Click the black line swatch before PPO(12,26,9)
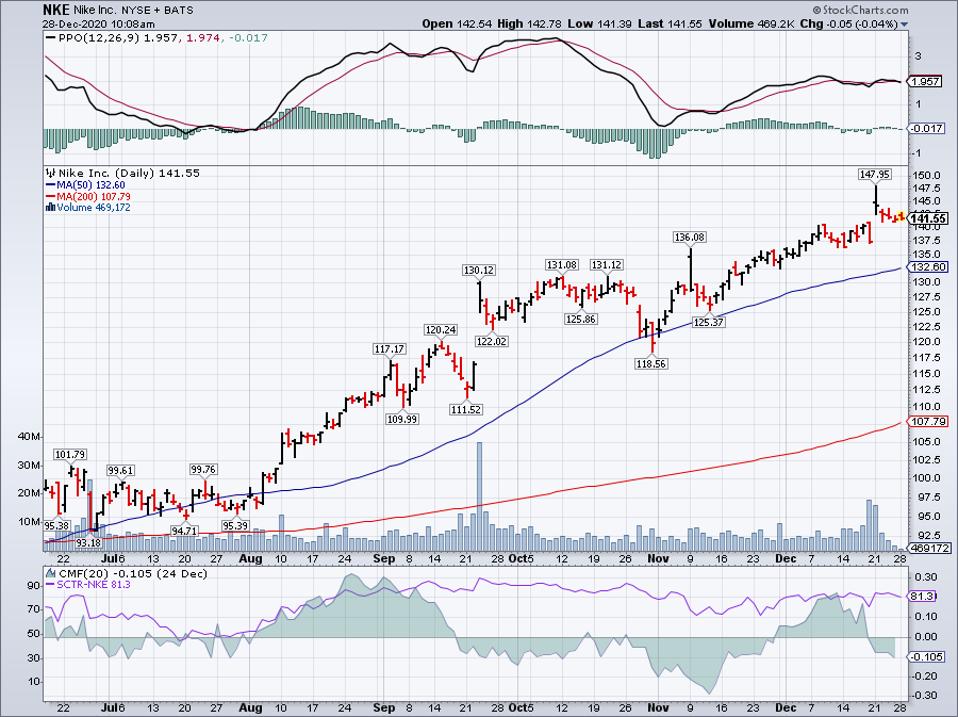Viewport: 958px width, 717px height. [51, 38]
